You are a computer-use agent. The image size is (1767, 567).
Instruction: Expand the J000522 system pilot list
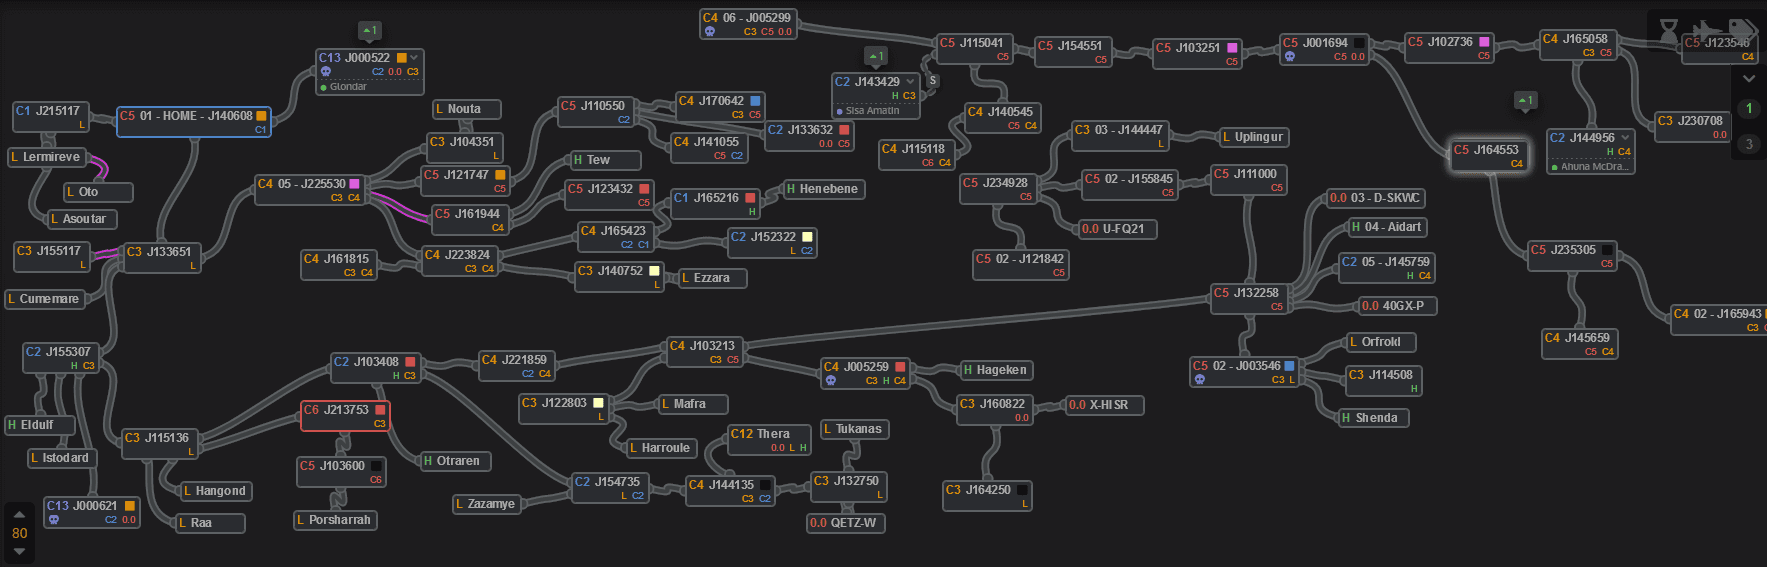click(x=414, y=58)
